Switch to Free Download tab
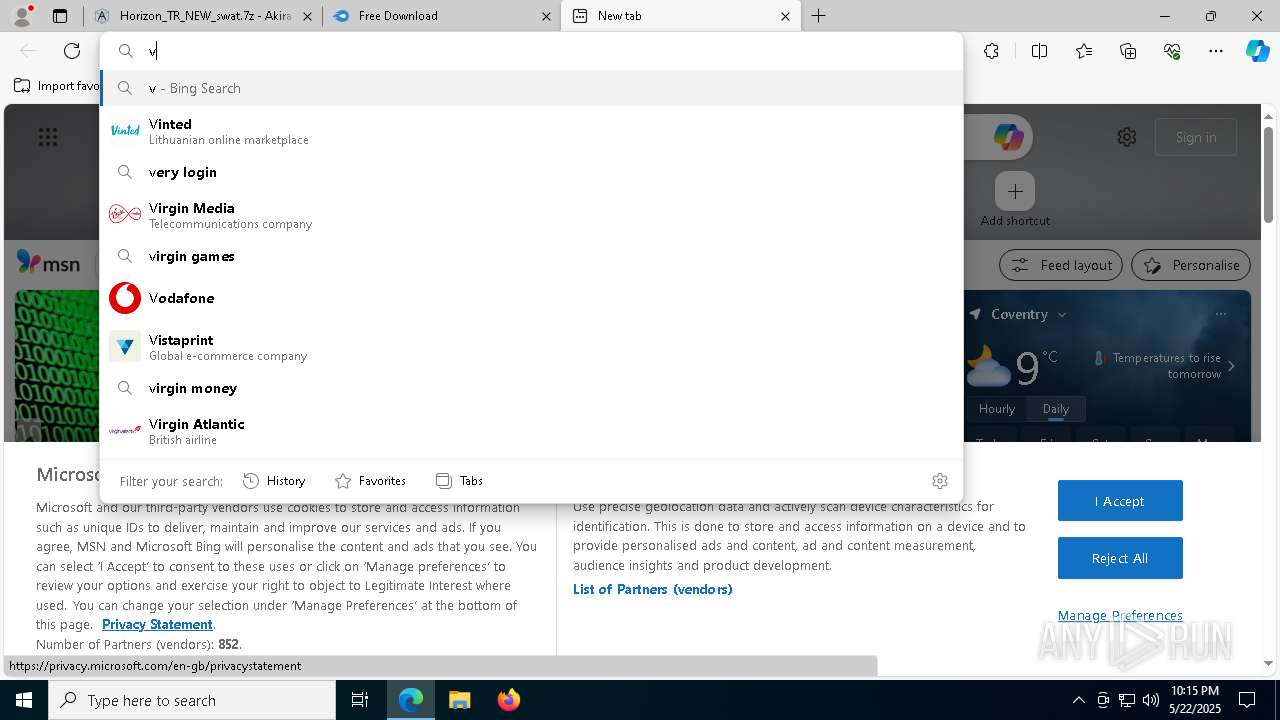The image size is (1280, 720). tap(441, 16)
